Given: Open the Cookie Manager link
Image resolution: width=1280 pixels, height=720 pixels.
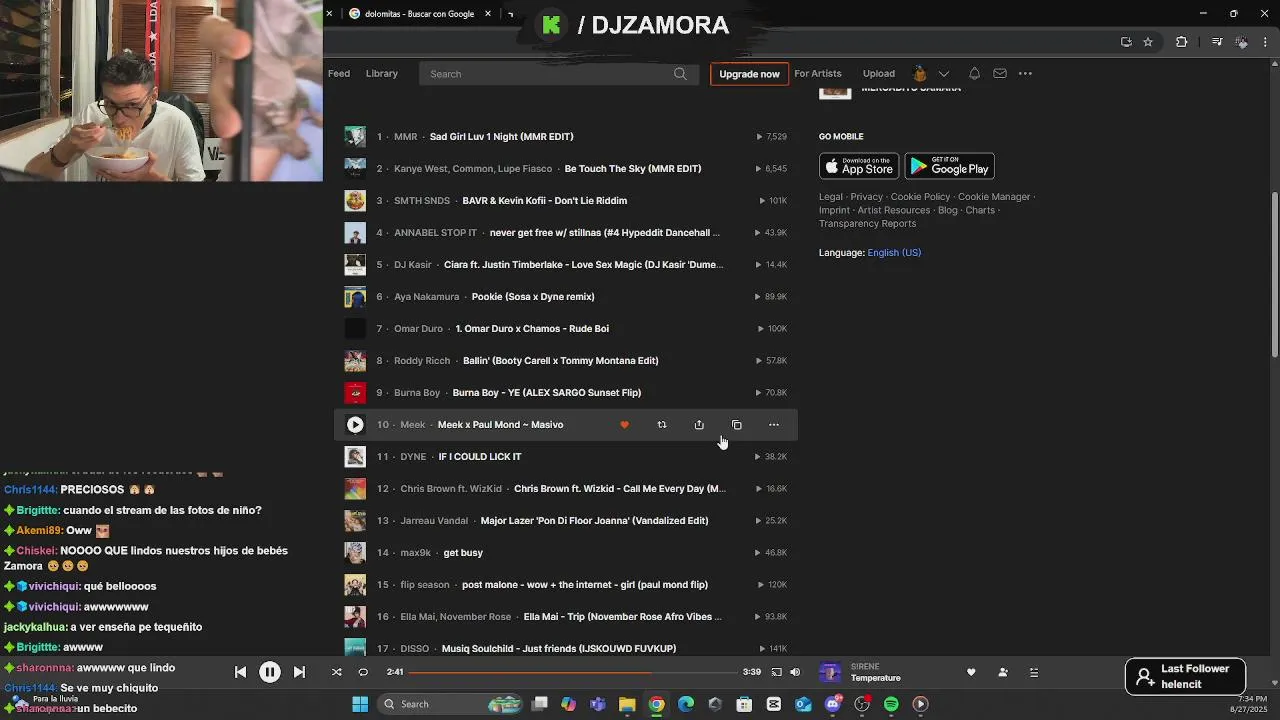Looking at the screenshot, I should tap(994, 197).
